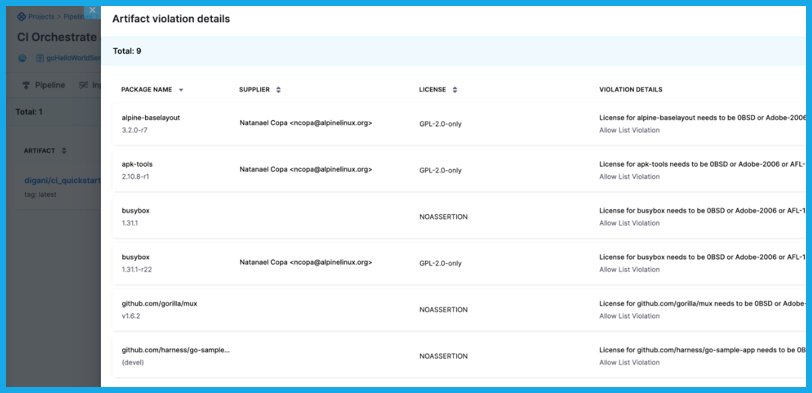812x393 pixels.
Task: Open the digani/ci_quickstart artifact link
Action: [62, 181]
